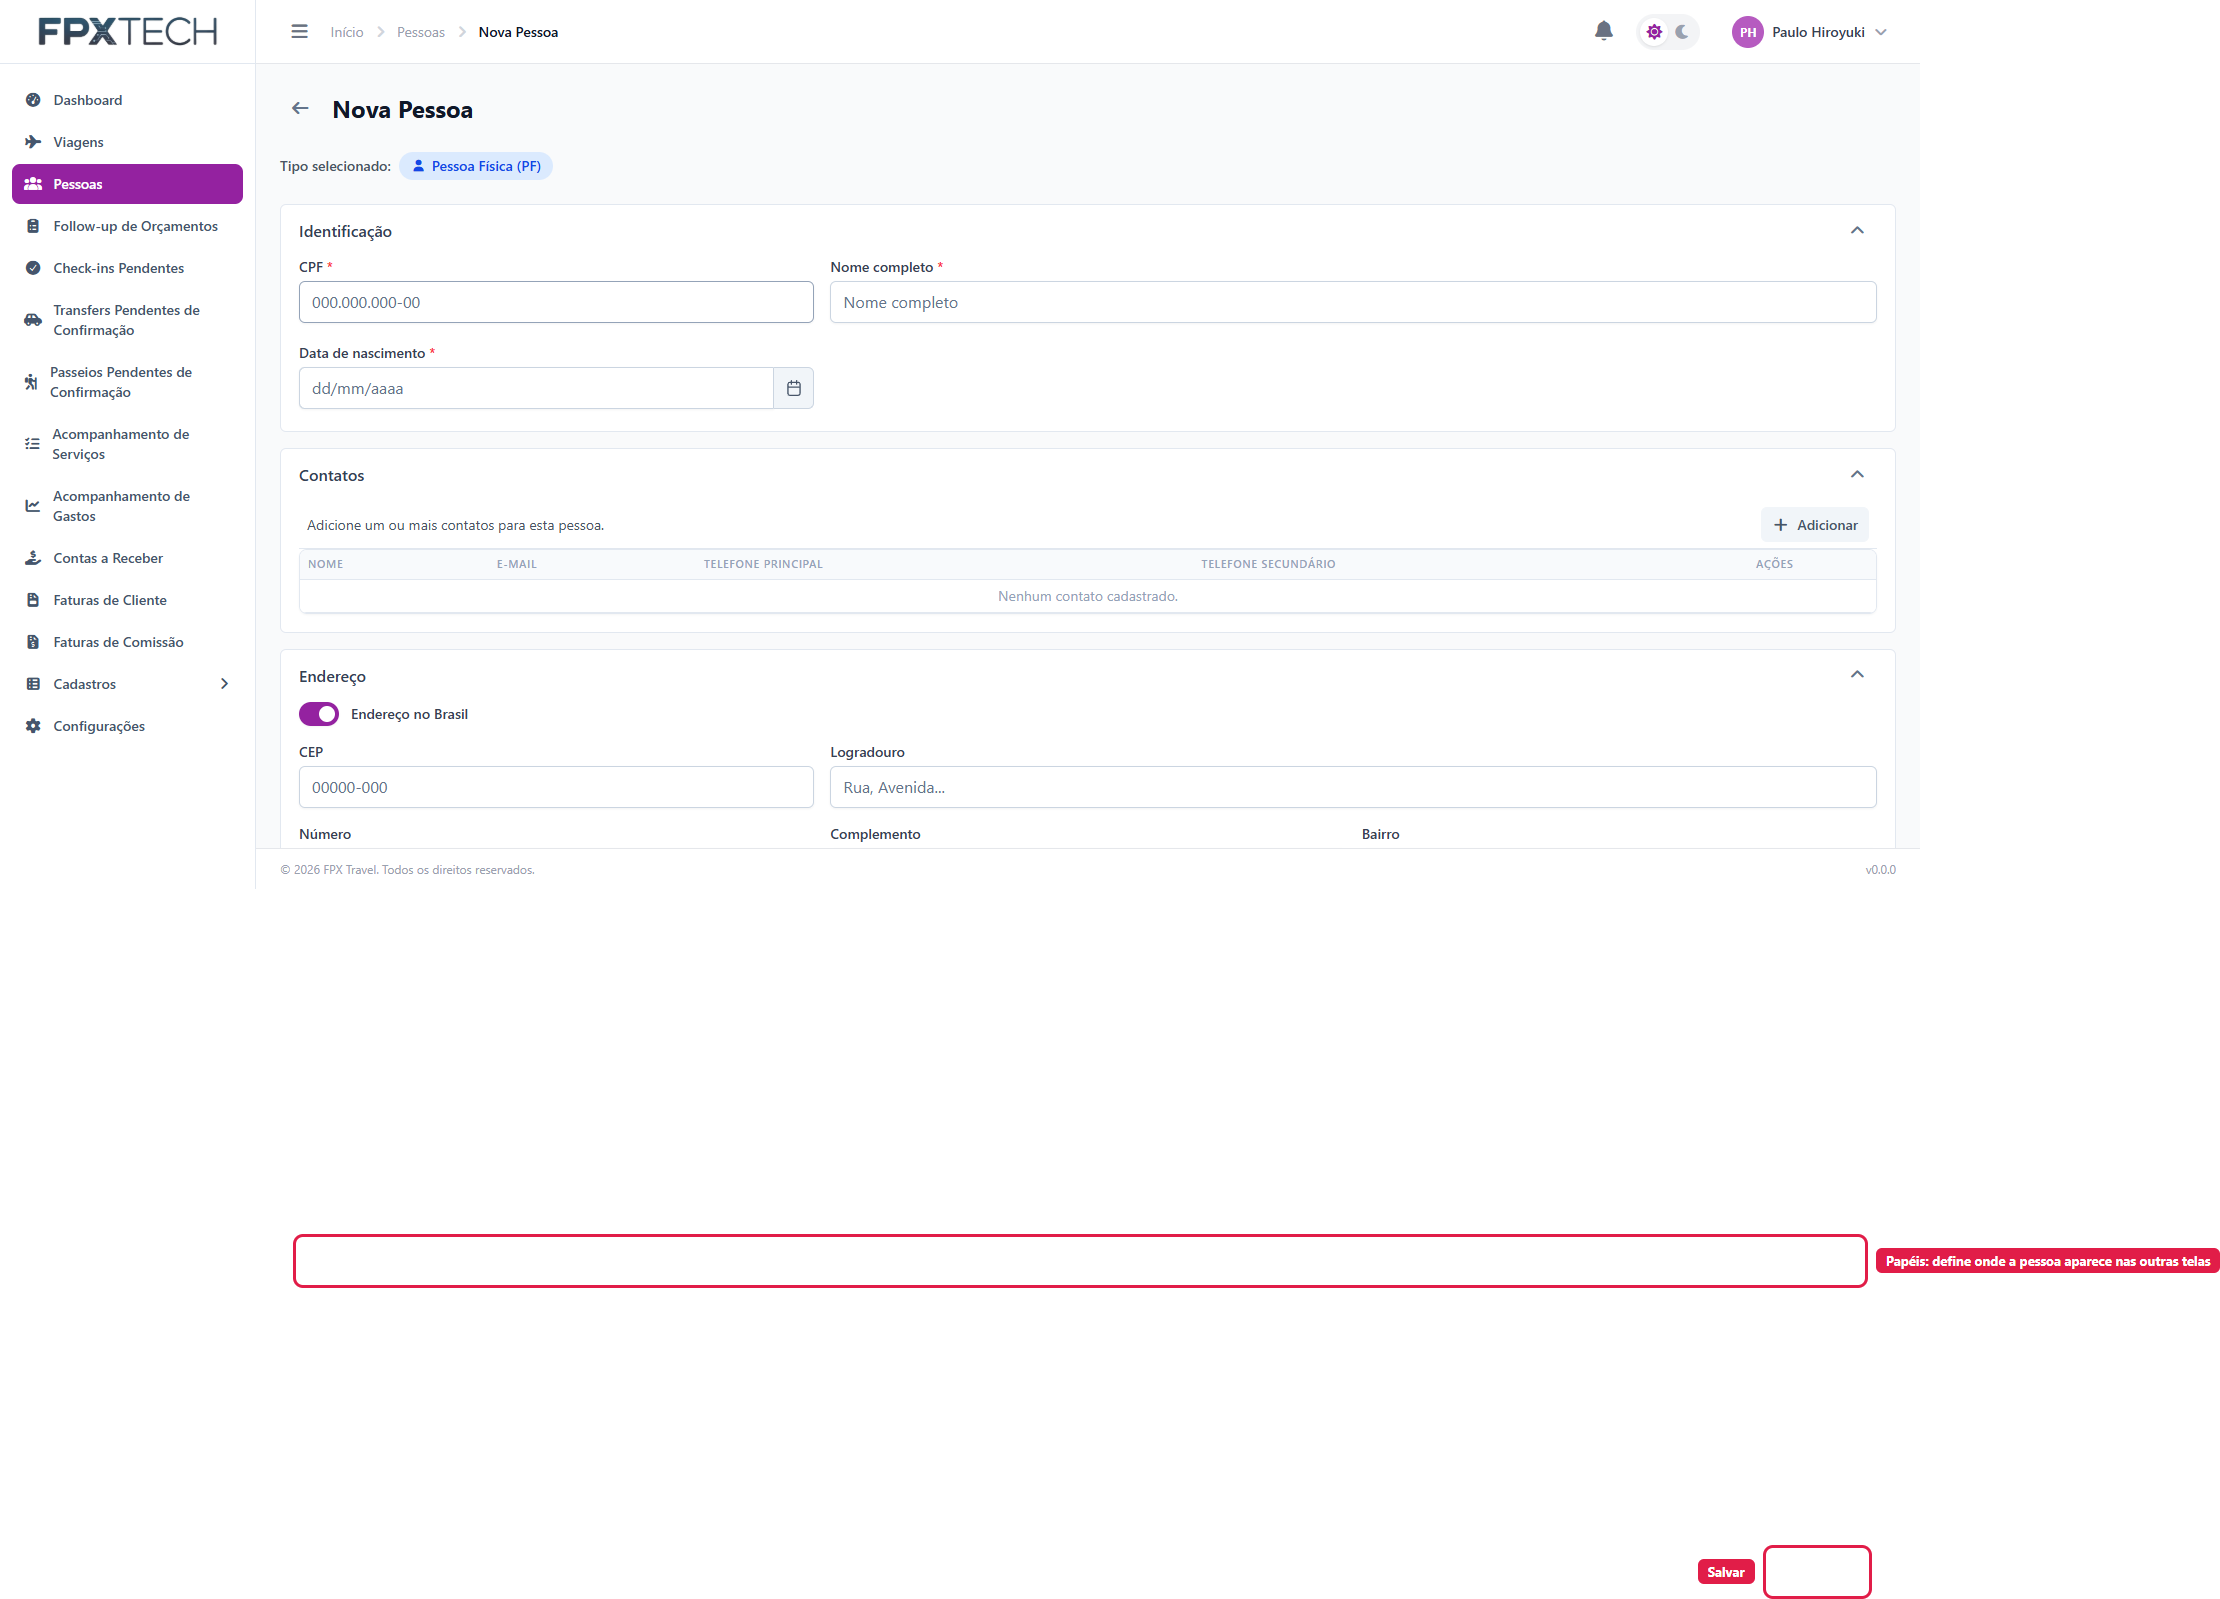Open Configurações in the sidebar
This screenshot has height=1599, width=2220.
(127, 726)
